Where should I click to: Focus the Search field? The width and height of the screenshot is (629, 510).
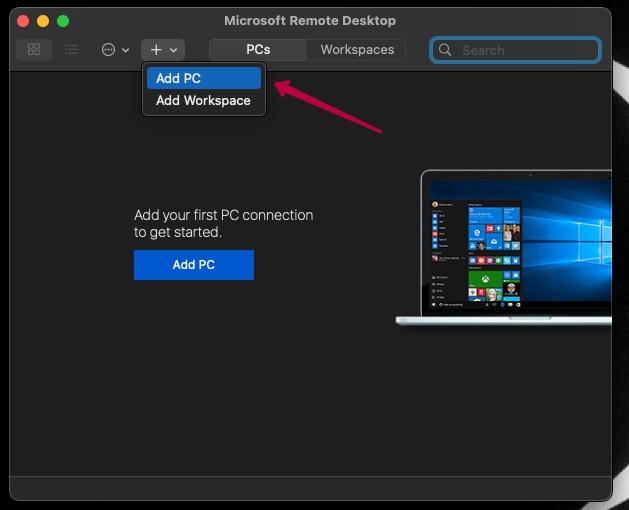pos(515,50)
